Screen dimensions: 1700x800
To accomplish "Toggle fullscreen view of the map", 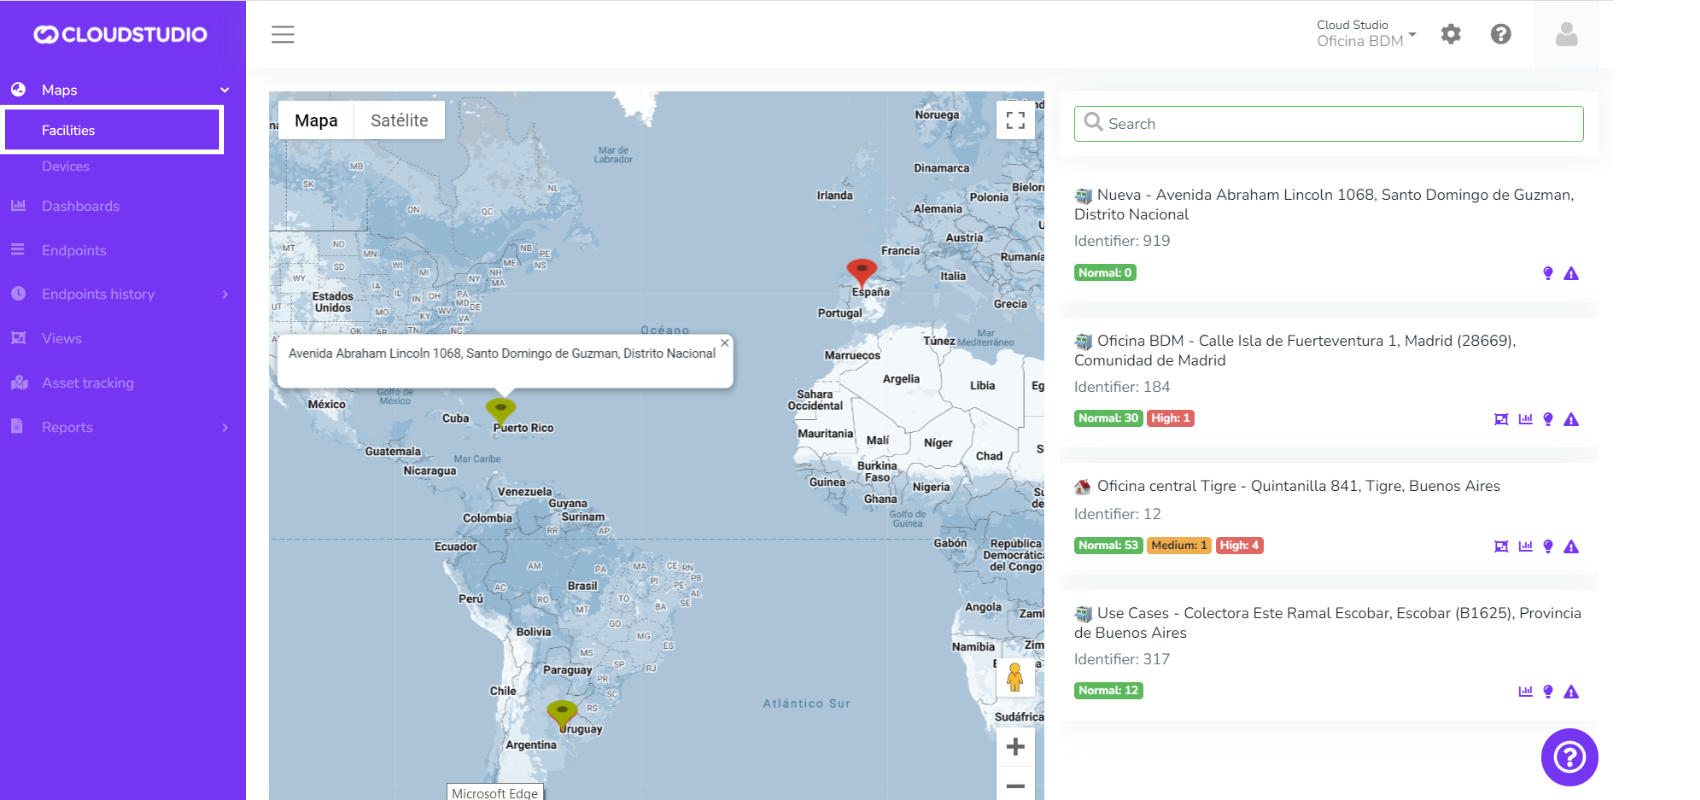I will click(1016, 121).
